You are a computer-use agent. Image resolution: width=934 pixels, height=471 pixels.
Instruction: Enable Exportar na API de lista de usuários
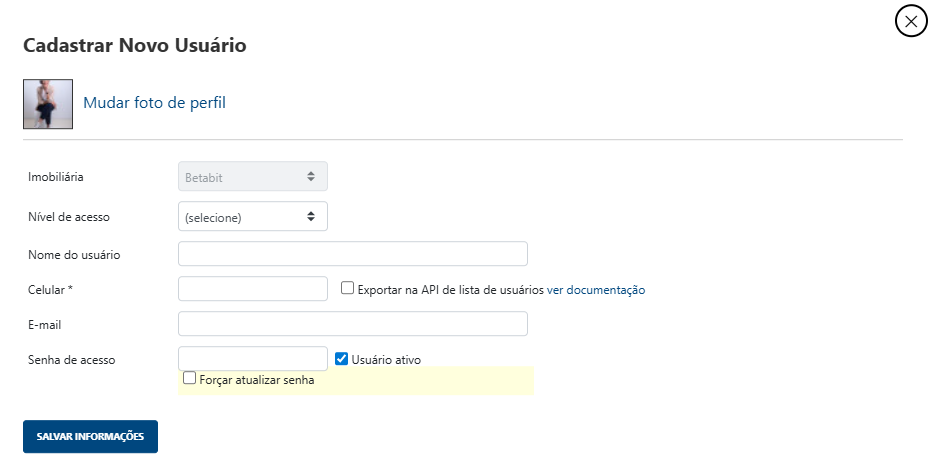pos(348,288)
